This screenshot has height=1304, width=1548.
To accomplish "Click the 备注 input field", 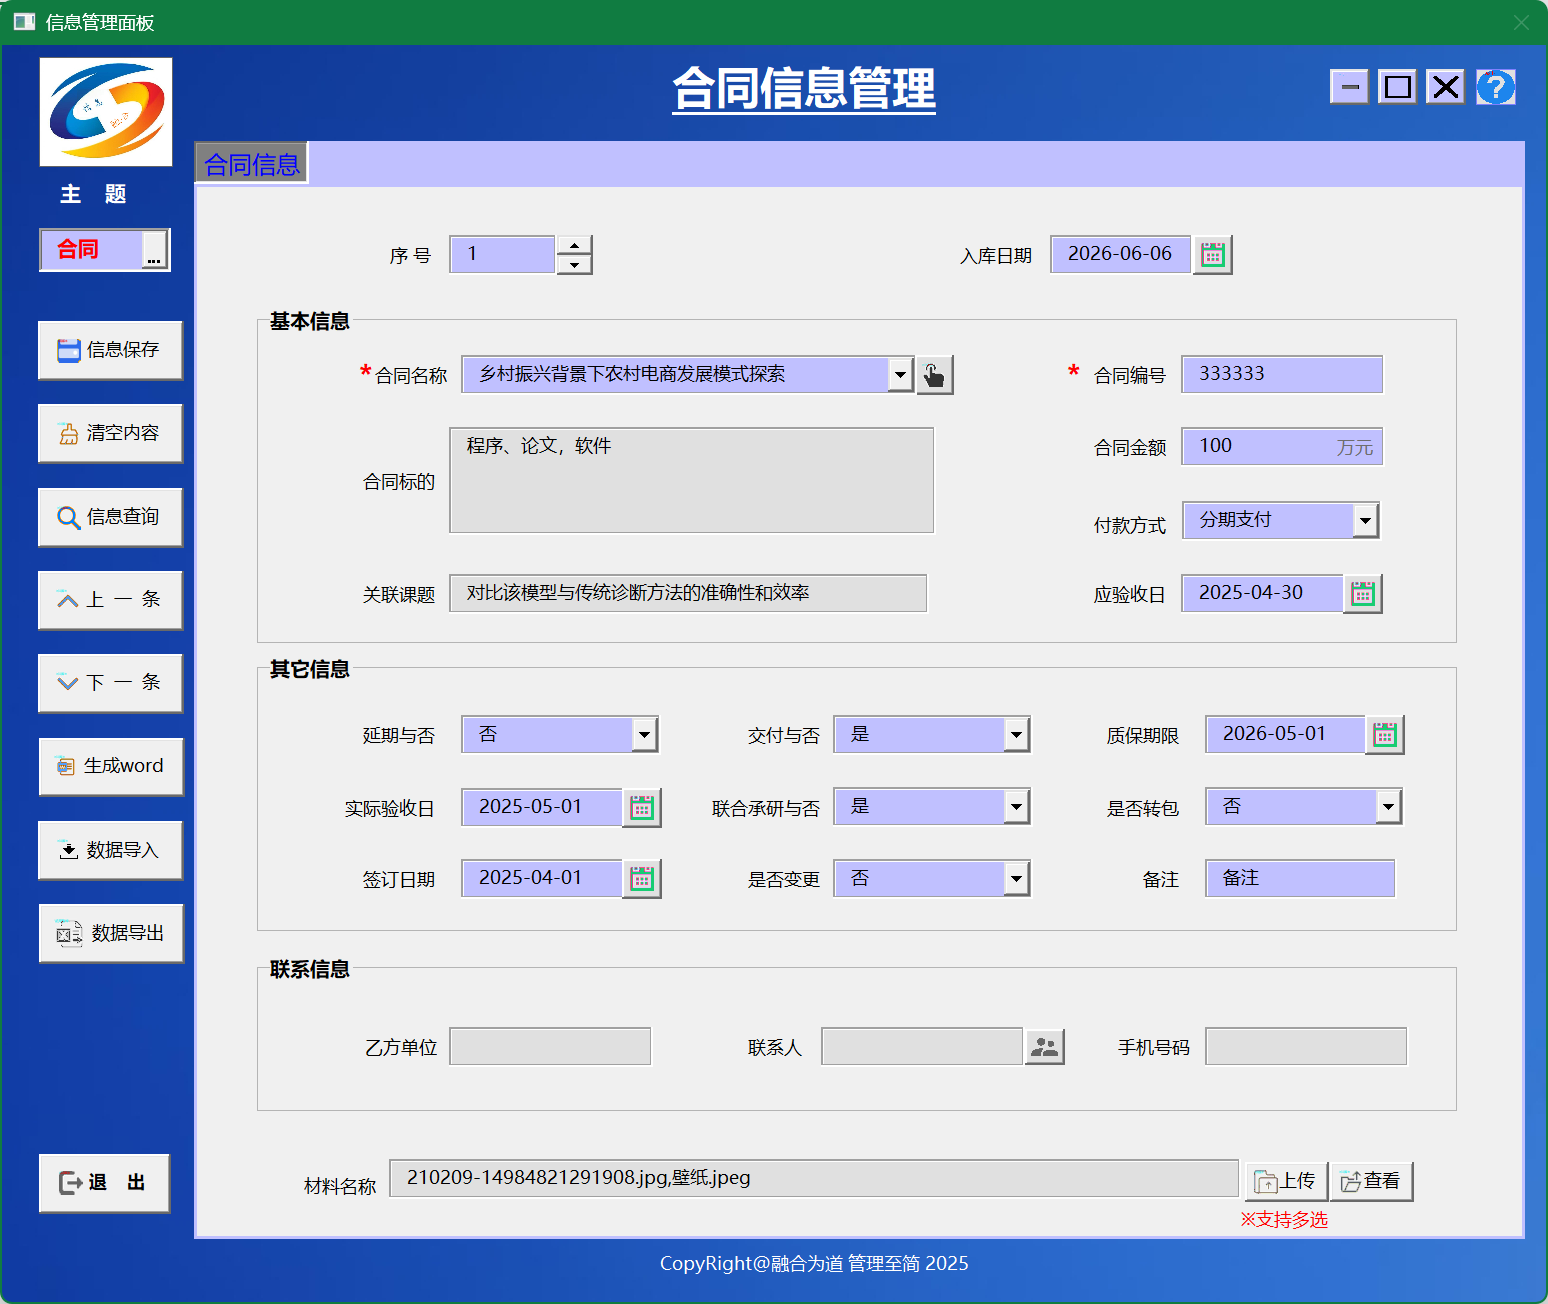I will tap(1300, 878).
